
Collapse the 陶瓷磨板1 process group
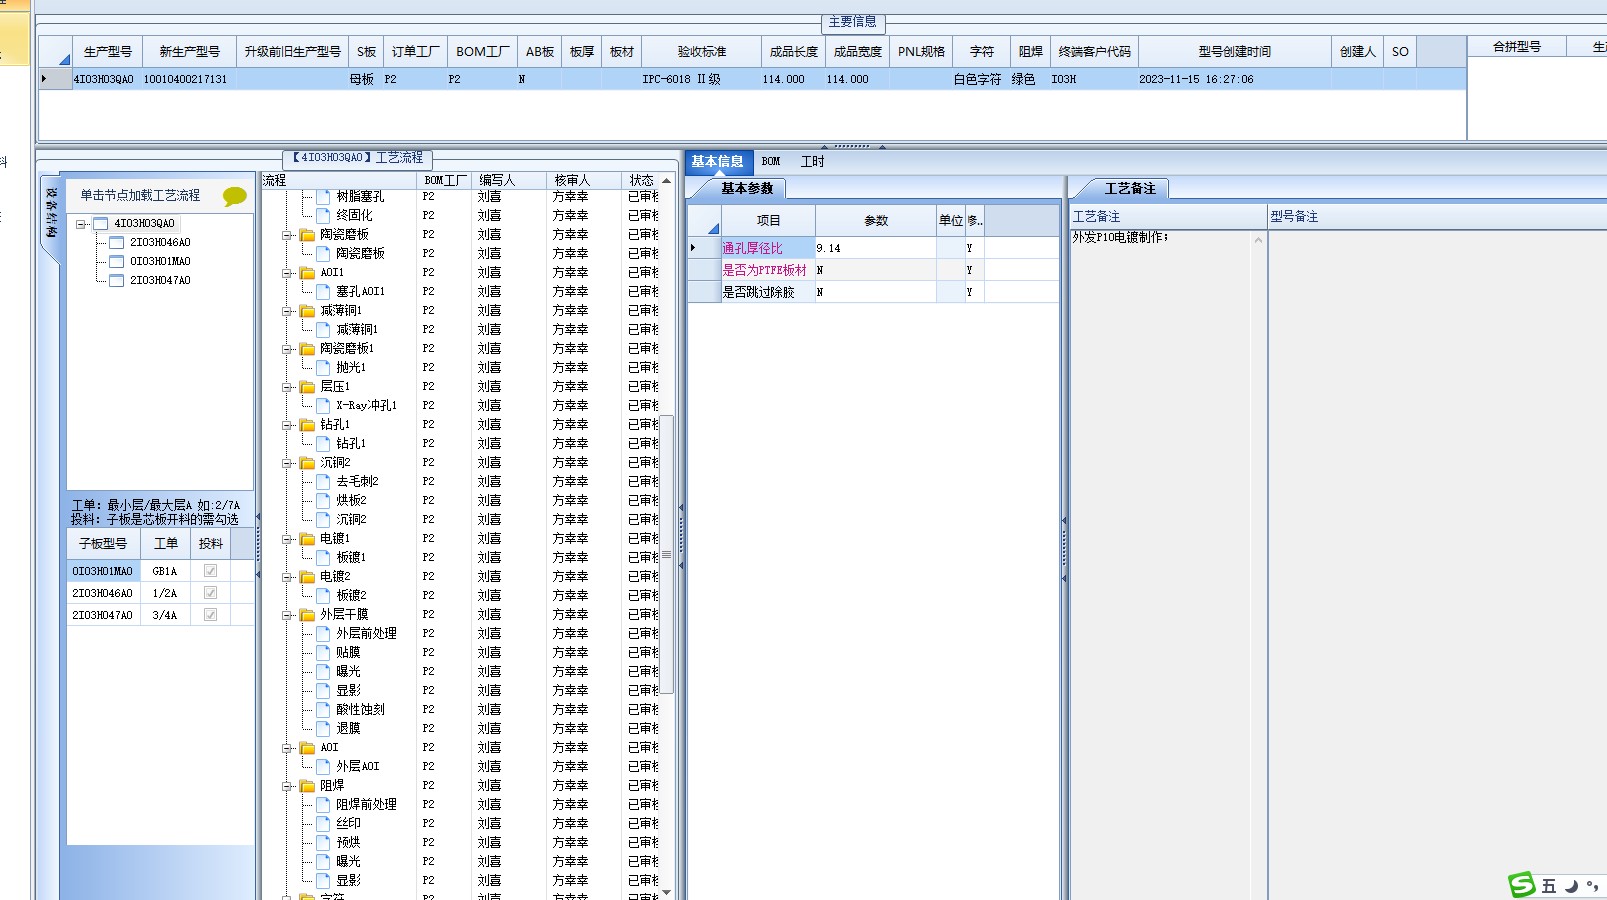[x=287, y=349]
